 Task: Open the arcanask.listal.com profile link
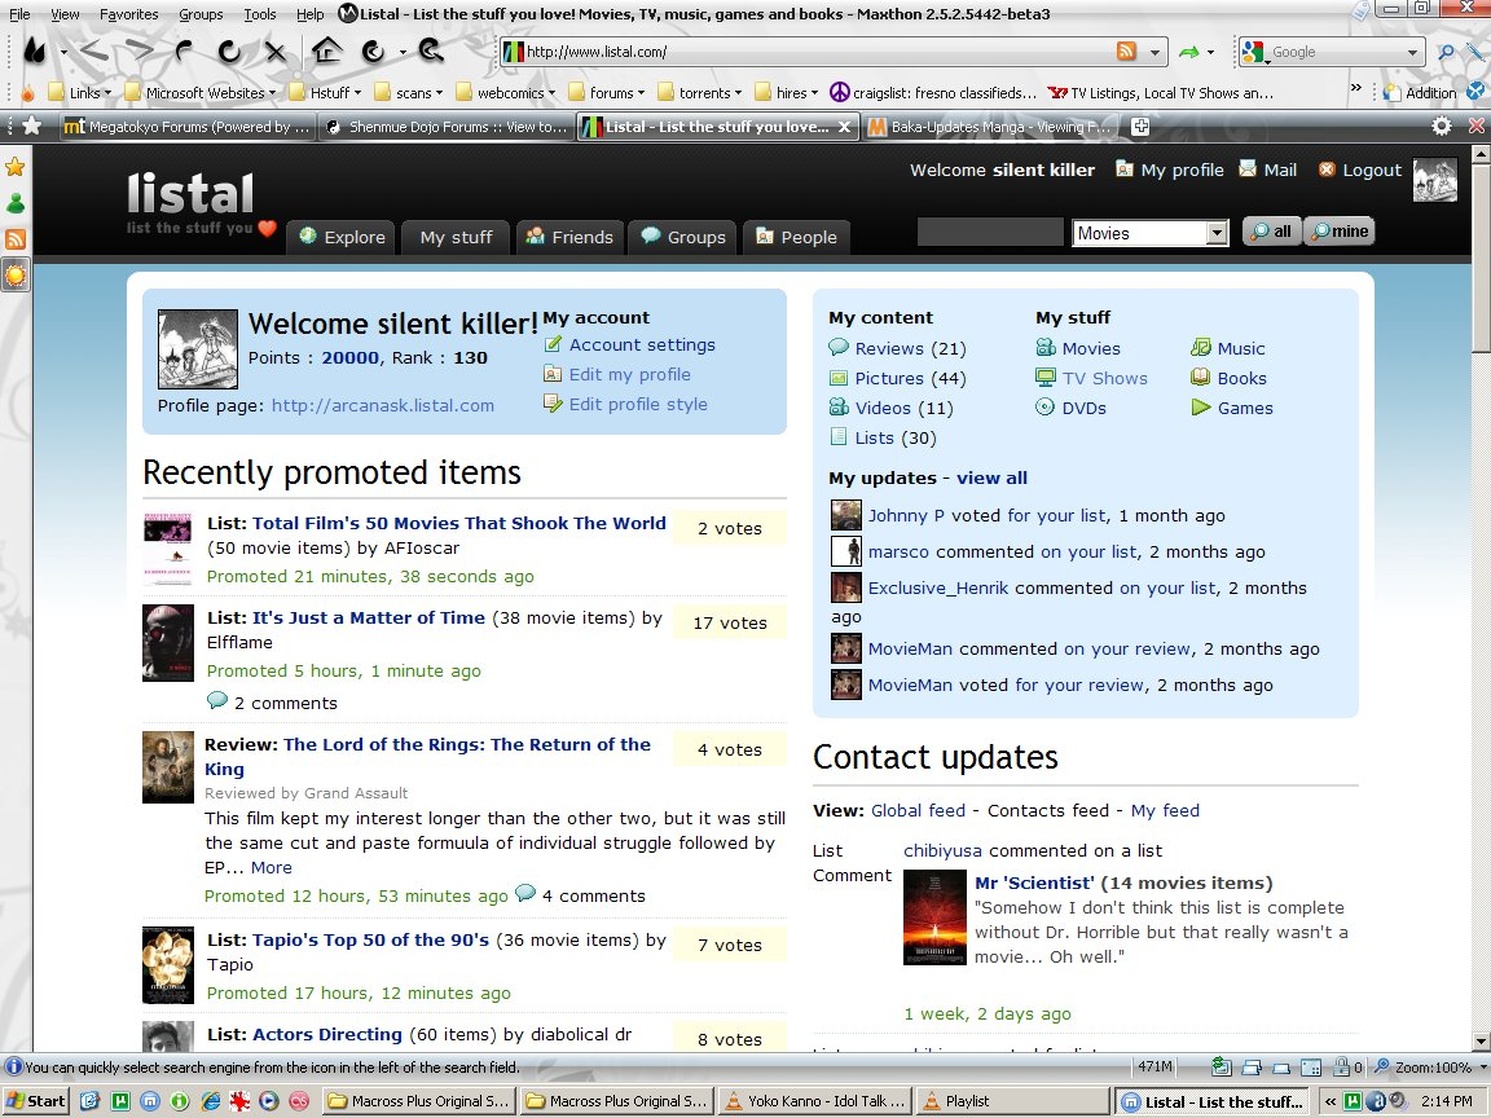click(383, 405)
